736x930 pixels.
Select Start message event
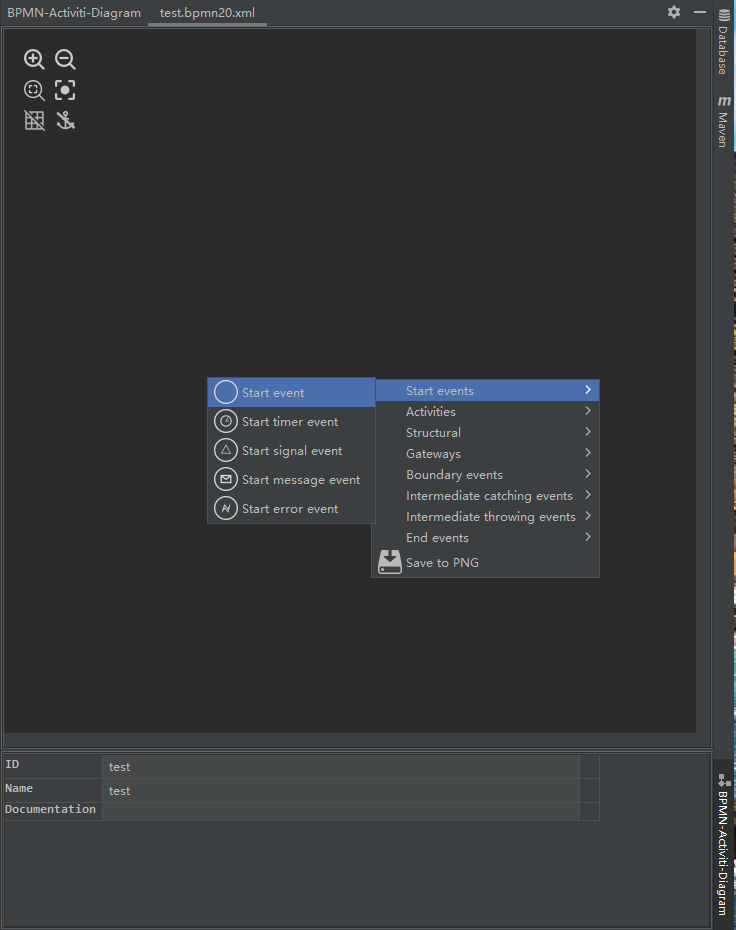tap(291, 480)
